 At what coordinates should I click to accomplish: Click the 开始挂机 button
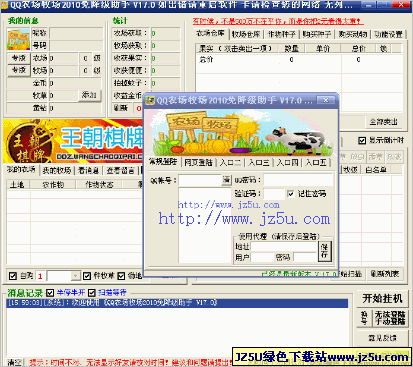[x=382, y=298]
